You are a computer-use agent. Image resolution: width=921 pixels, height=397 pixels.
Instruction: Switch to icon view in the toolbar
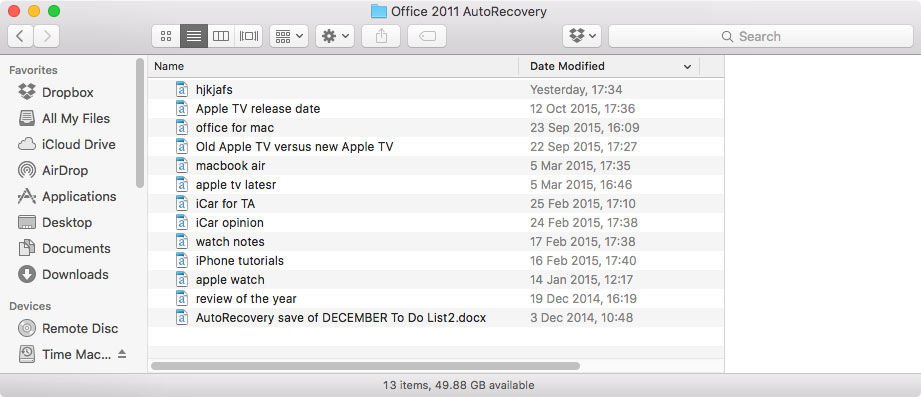pyautogui.click(x=166, y=36)
